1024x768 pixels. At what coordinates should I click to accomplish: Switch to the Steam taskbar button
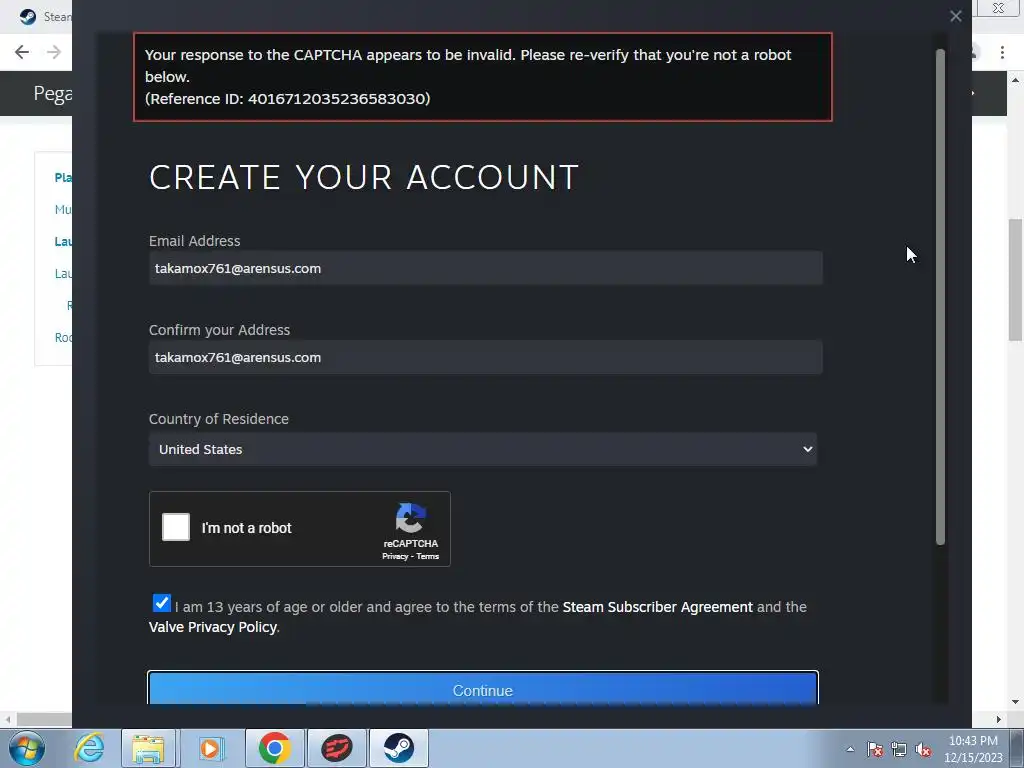click(x=398, y=748)
